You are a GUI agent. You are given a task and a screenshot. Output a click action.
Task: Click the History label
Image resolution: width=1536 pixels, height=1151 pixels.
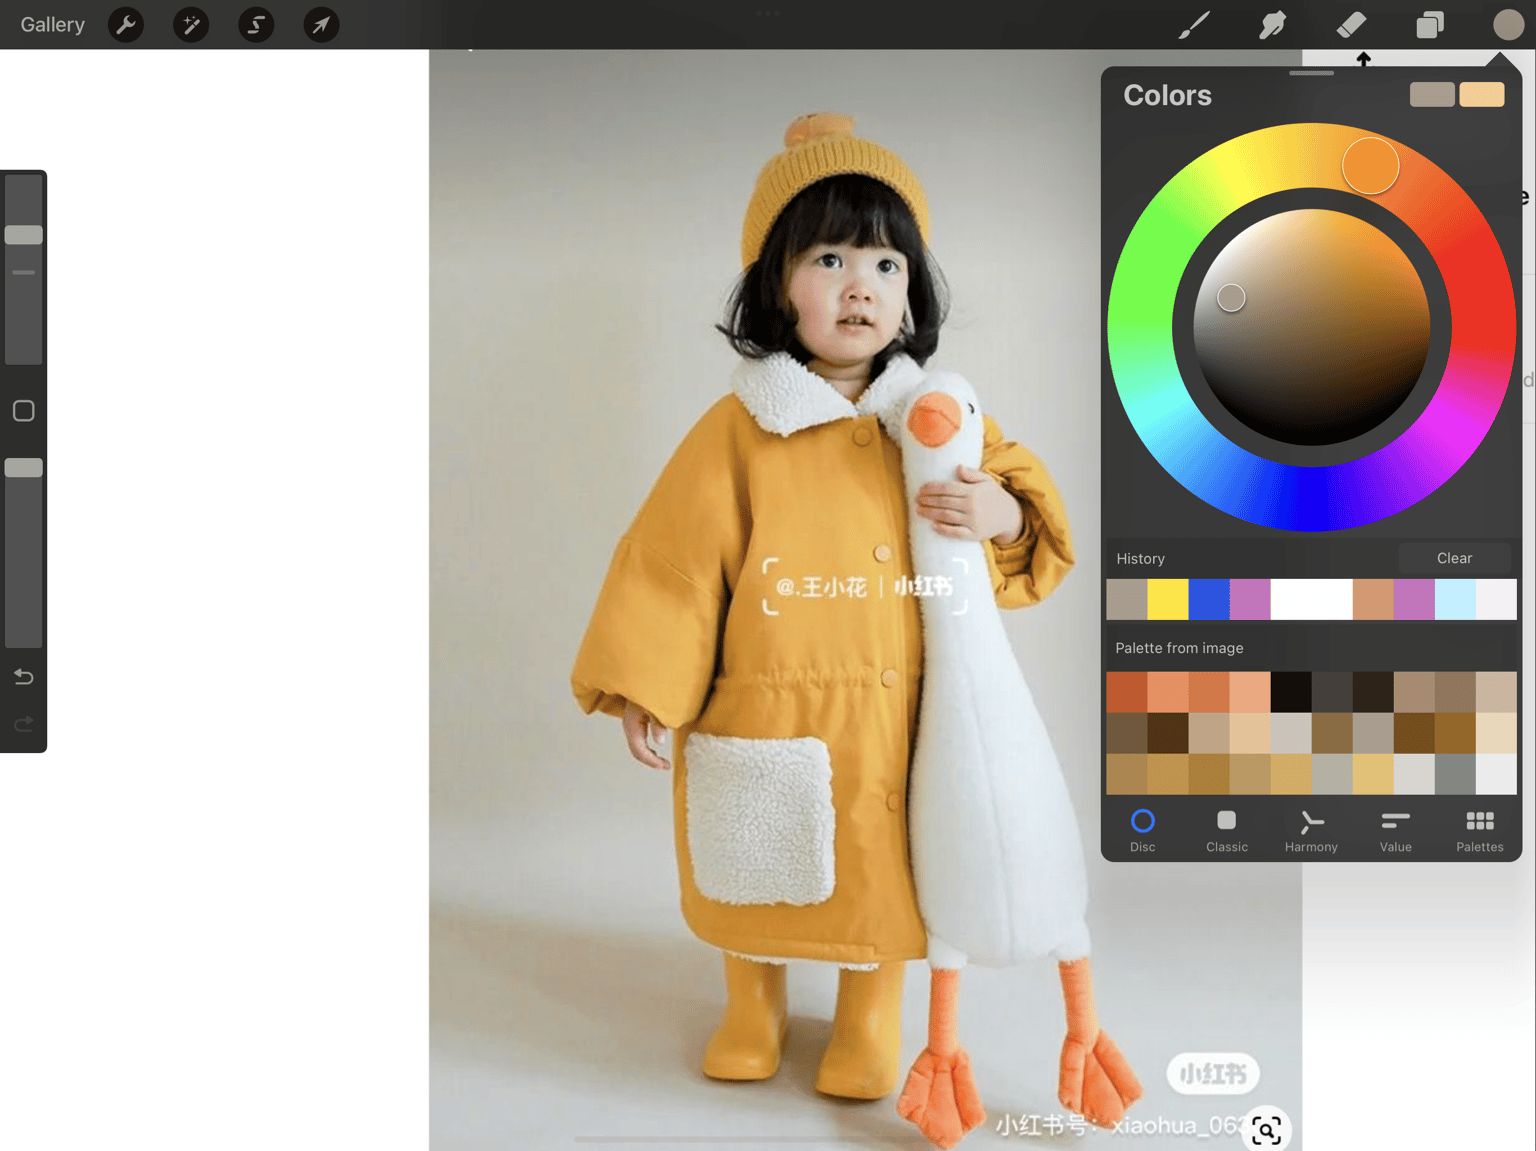1140,559
